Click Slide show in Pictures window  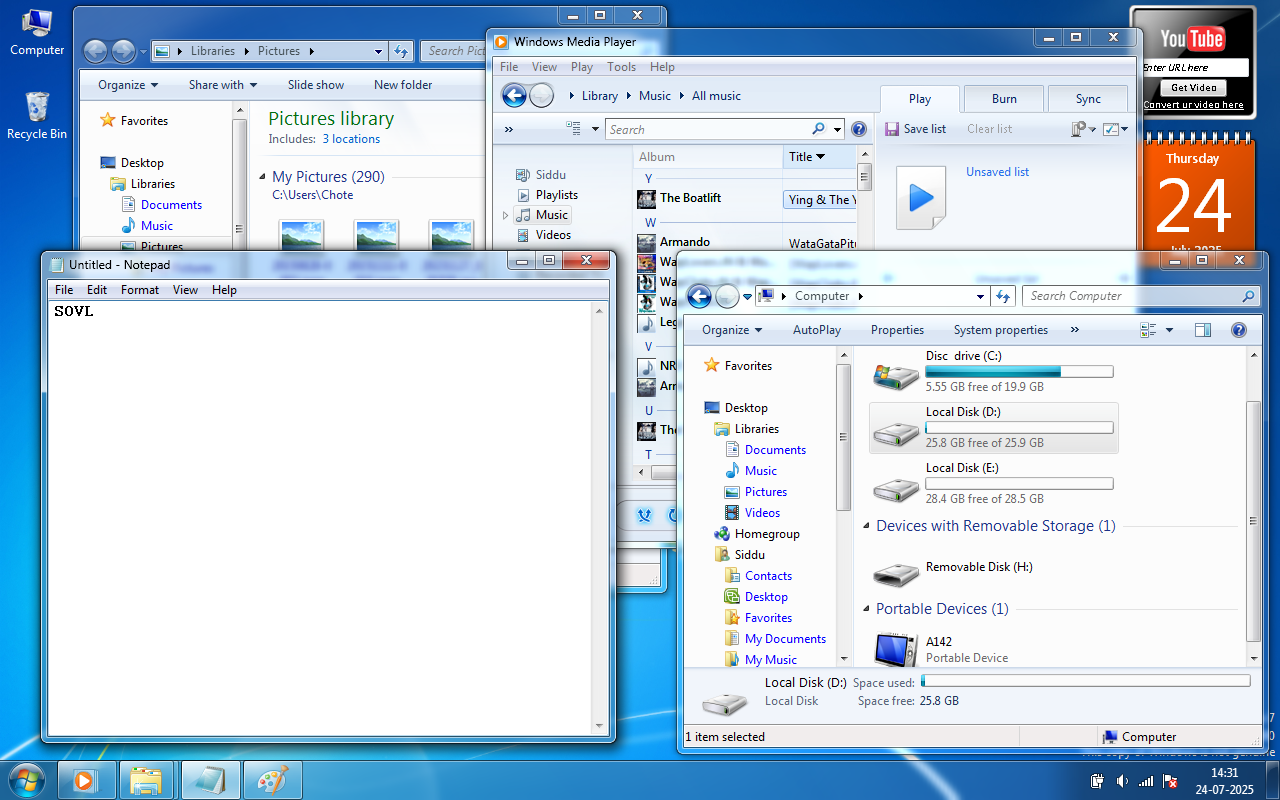[x=316, y=85]
